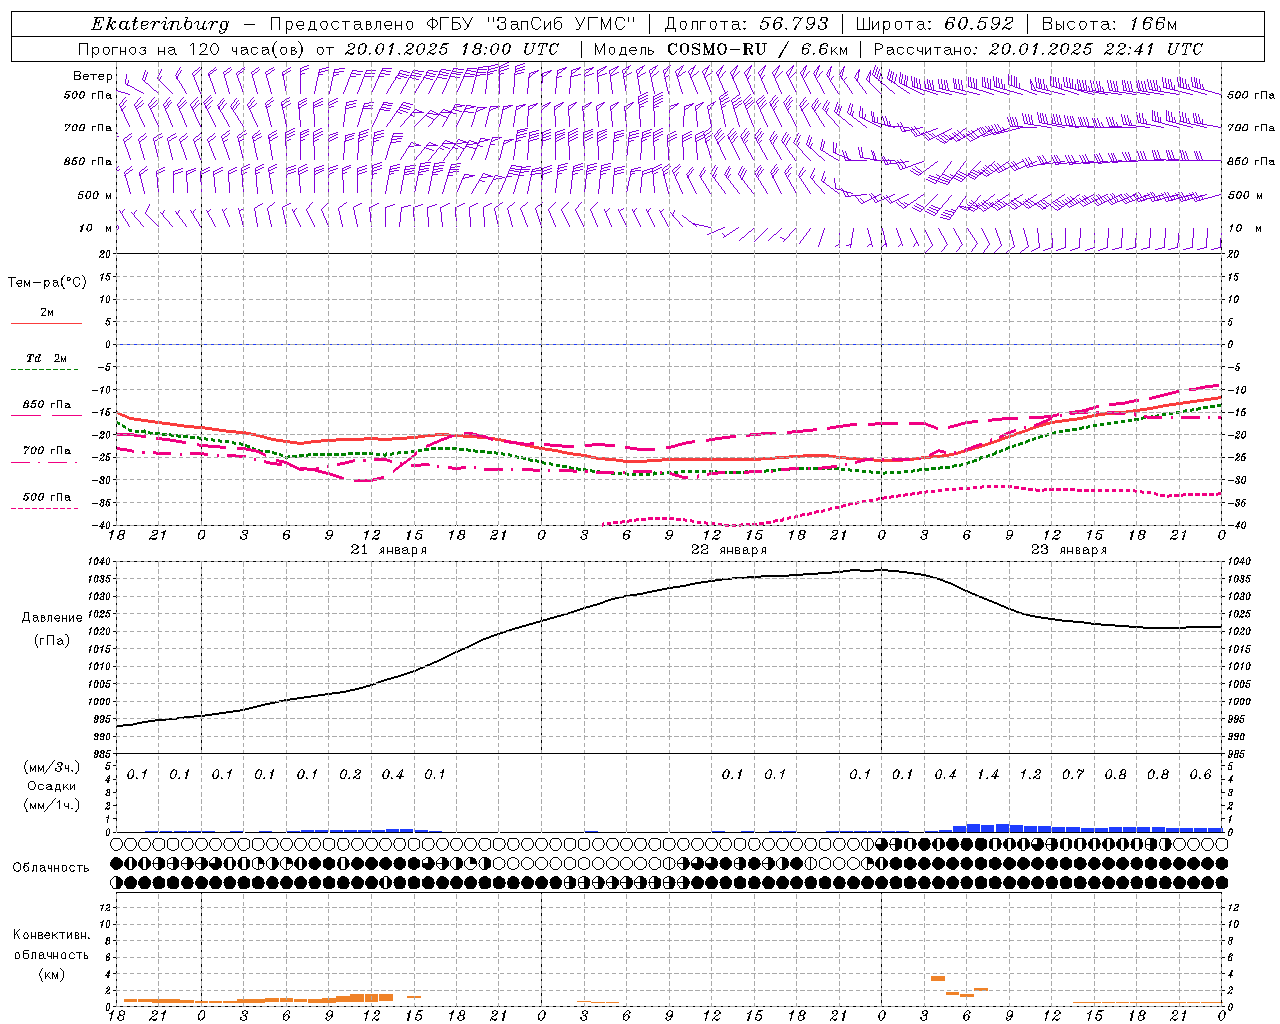Image resolution: width=1280 pixels, height=1024 pixels.
Task: Click the '1.4' precipitation amount value
Action: click(x=988, y=775)
